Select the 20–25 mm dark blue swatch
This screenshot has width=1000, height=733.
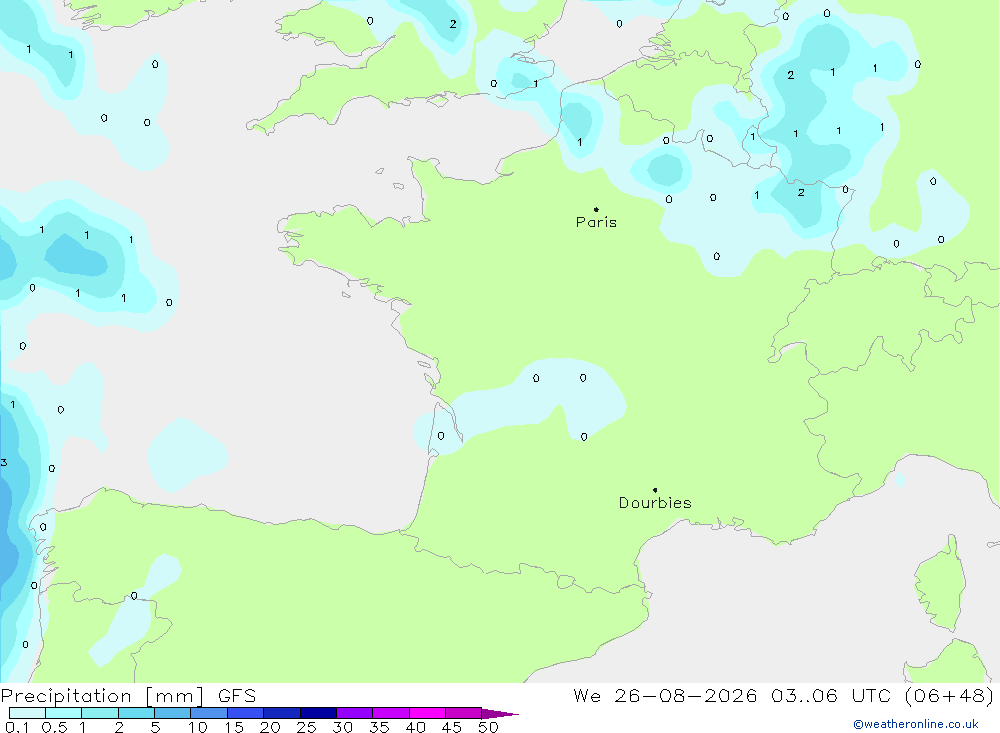tap(281, 713)
